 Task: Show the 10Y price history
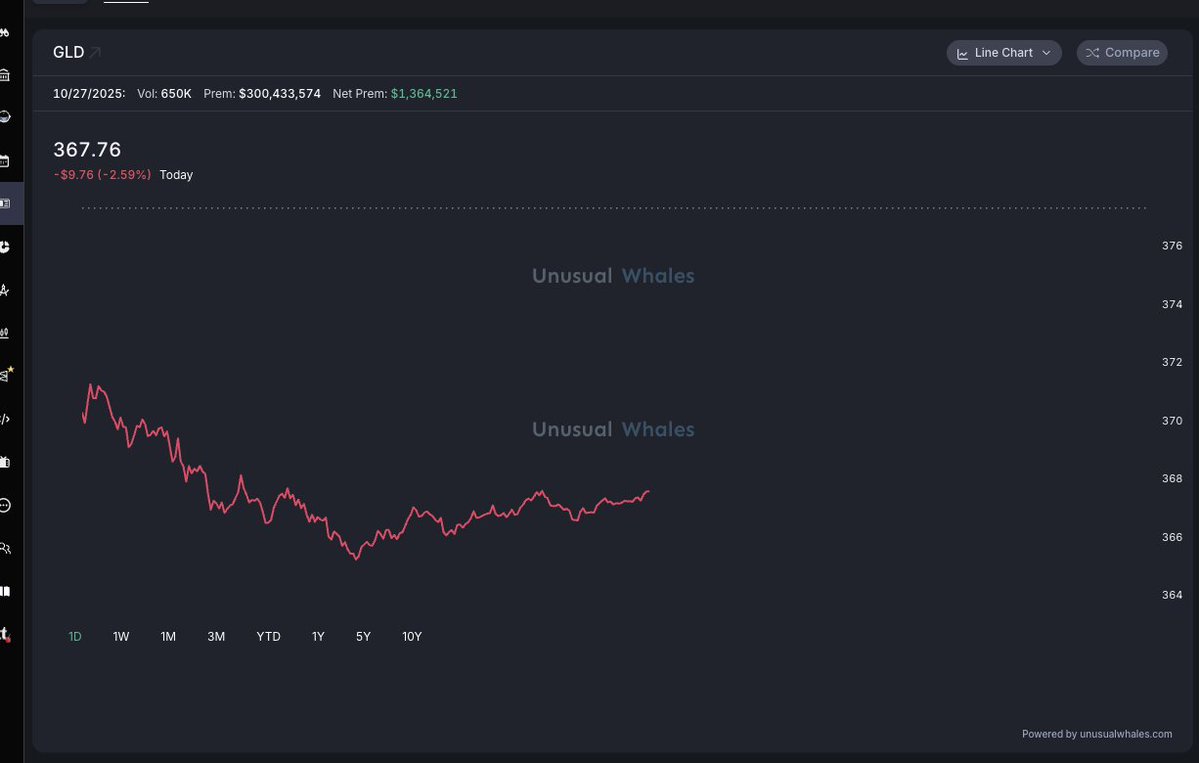pyautogui.click(x=412, y=637)
